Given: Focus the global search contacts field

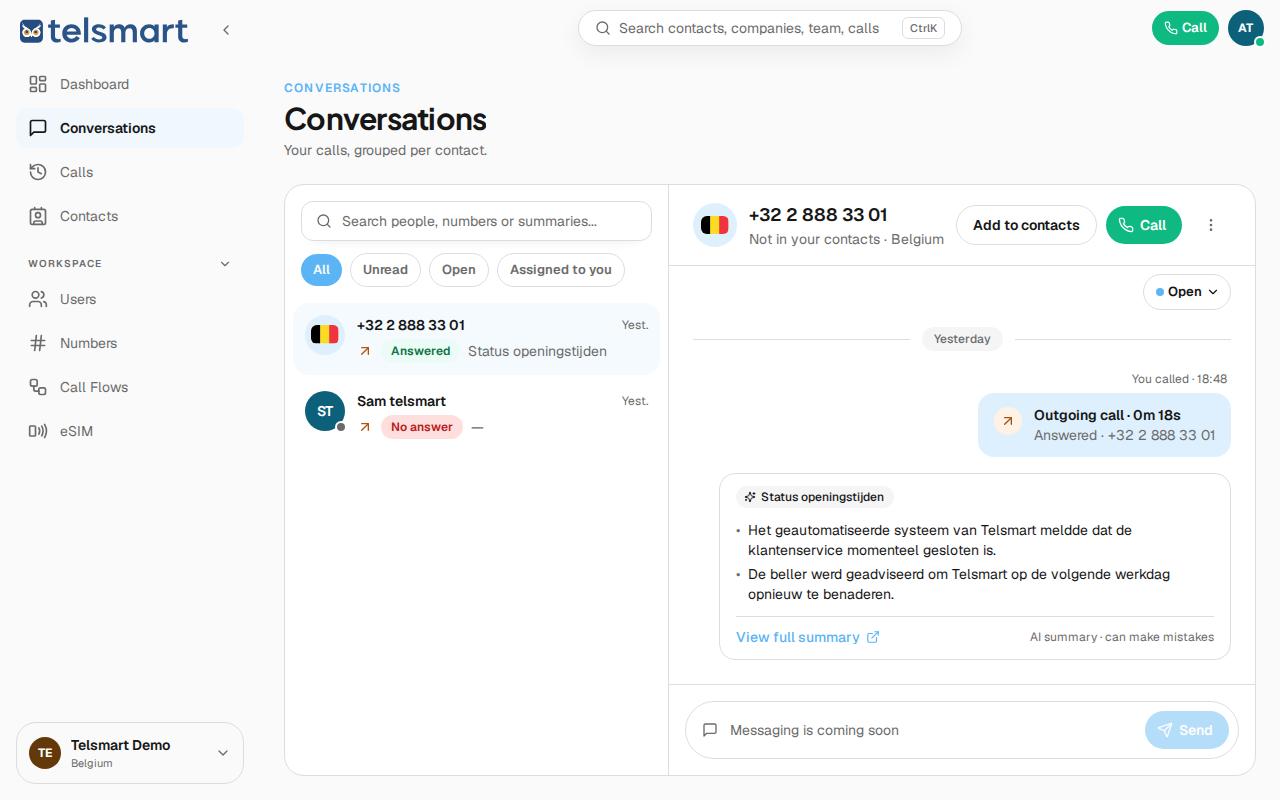Looking at the screenshot, I should (770, 28).
